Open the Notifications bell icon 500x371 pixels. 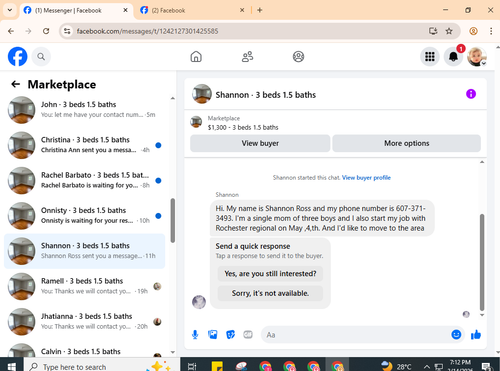coord(453,57)
